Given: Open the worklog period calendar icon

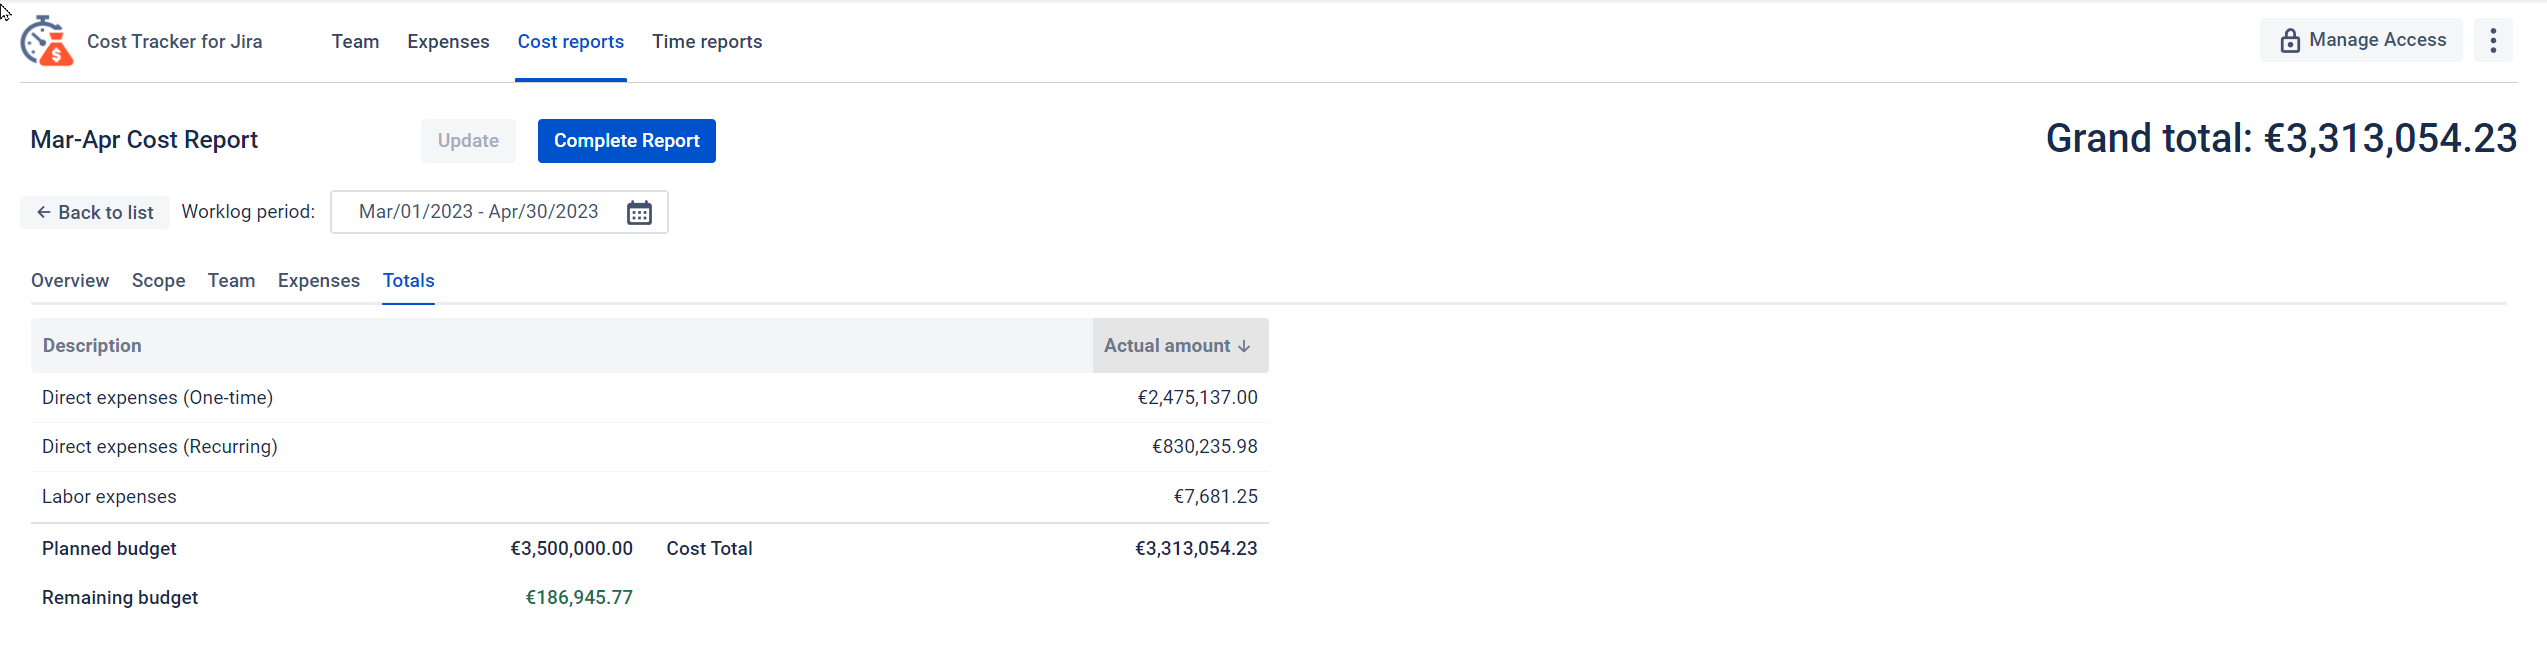Looking at the screenshot, I should [x=639, y=212].
